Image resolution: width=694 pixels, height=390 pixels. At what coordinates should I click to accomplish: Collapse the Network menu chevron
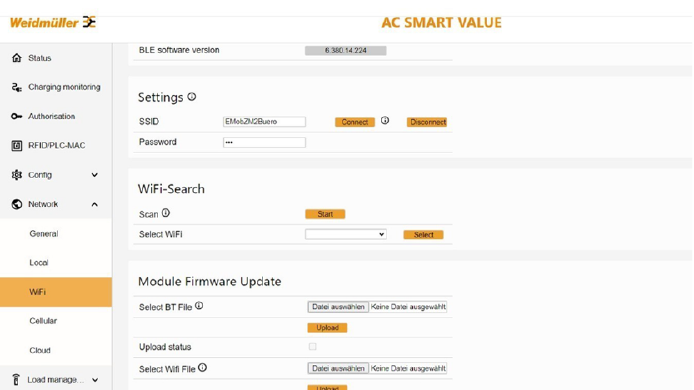[94, 204]
